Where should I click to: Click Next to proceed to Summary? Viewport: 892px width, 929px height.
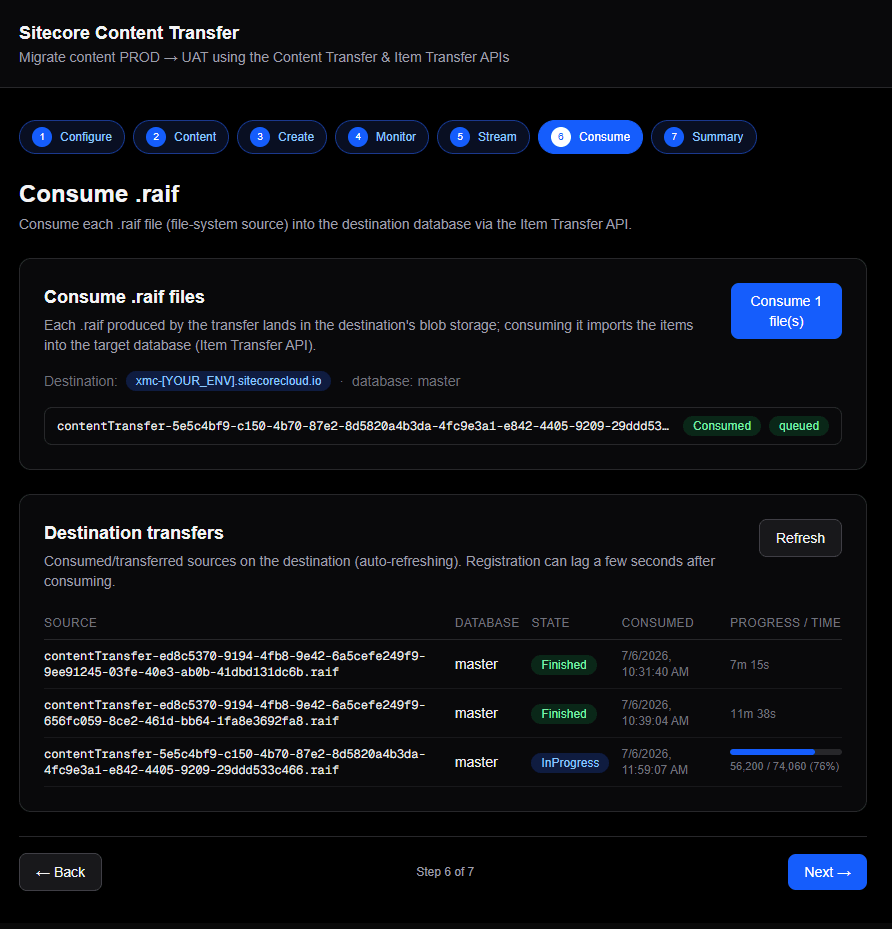click(x=827, y=872)
